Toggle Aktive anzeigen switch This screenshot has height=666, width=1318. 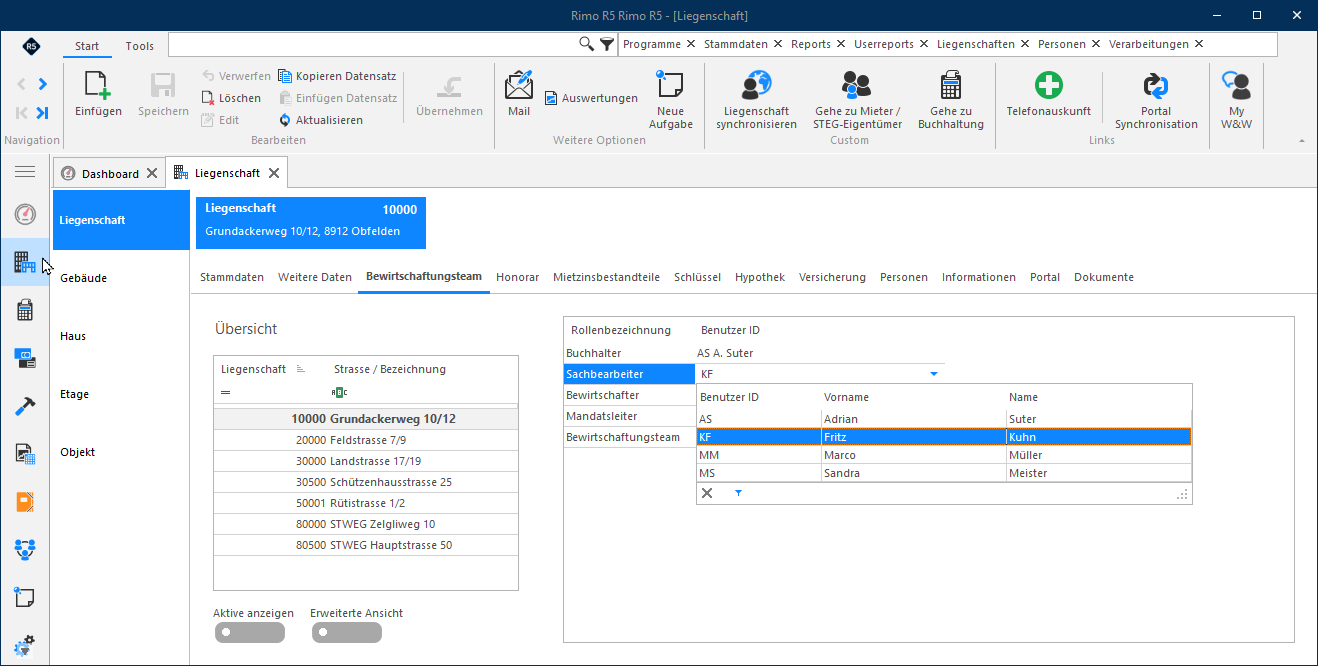click(249, 632)
